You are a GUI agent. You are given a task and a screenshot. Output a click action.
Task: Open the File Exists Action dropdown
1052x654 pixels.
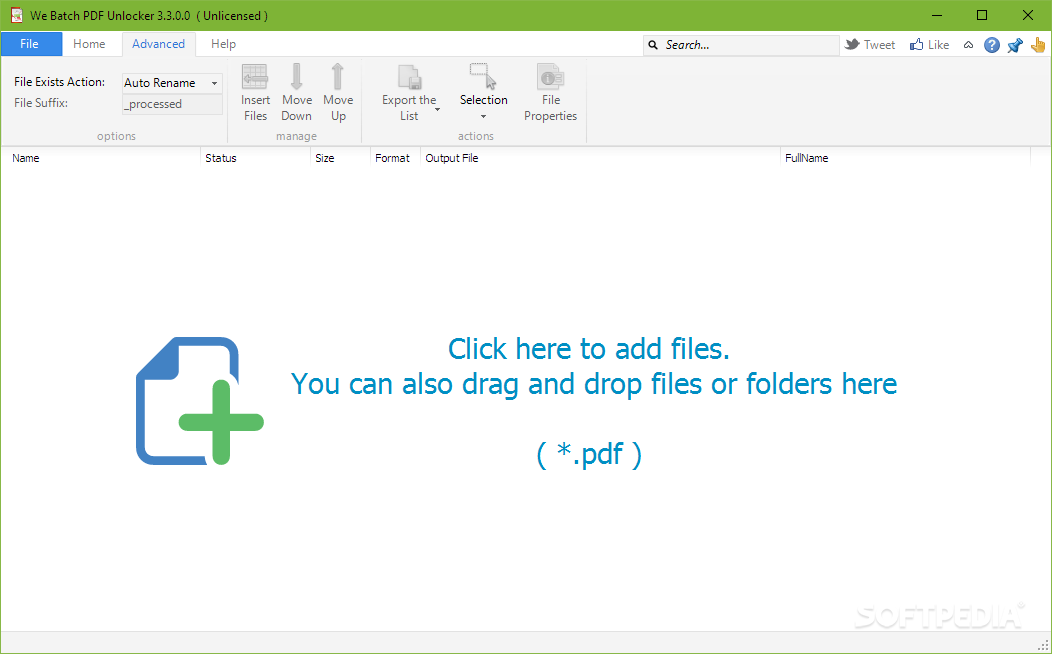172,83
